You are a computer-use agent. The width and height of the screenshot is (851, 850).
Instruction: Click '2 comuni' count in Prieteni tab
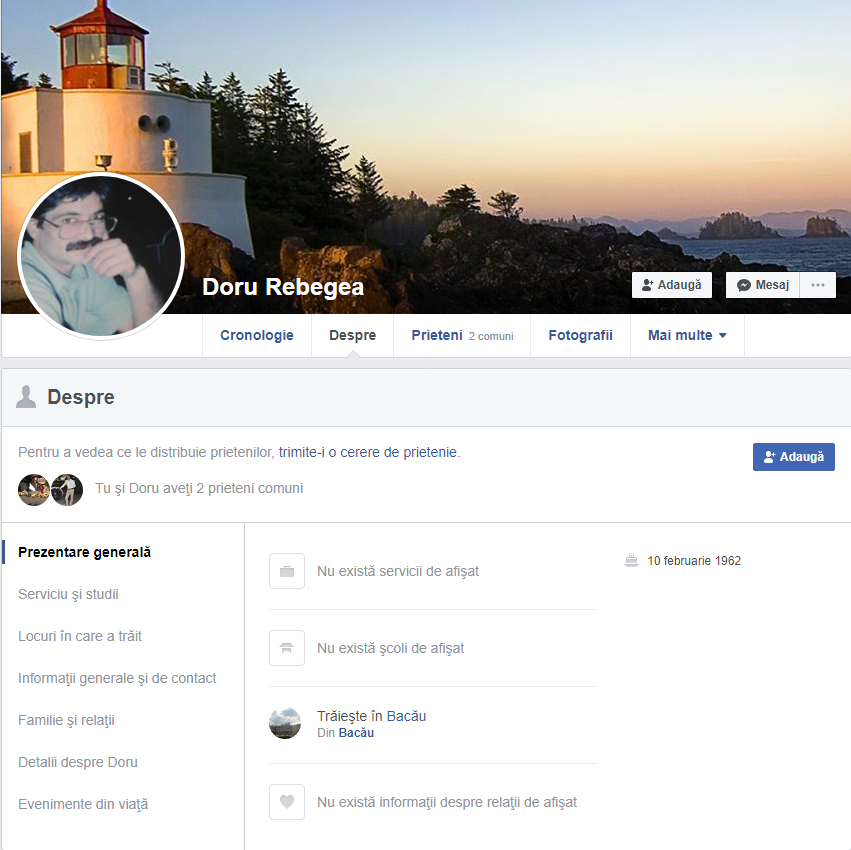[x=491, y=336]
